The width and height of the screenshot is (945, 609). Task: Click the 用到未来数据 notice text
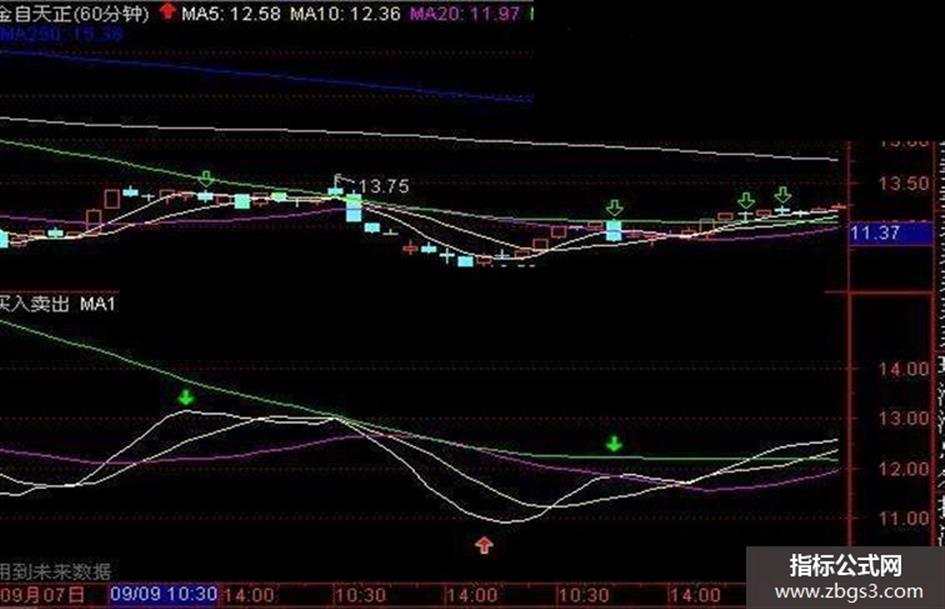[x=55, y=571]
